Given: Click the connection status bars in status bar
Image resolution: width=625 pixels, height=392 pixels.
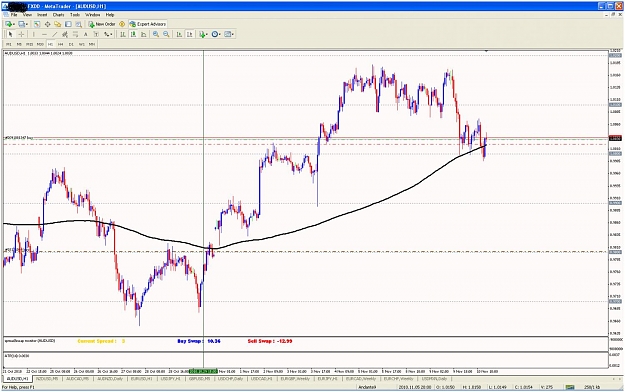Looking at the screenshot, I should pyautogui.click(x=570, y=387).
